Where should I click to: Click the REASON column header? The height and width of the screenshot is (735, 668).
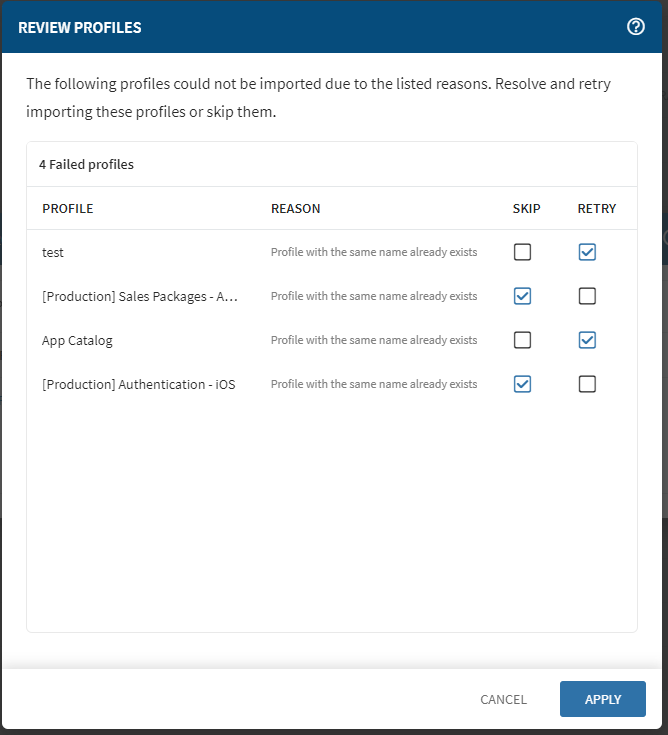295,209
